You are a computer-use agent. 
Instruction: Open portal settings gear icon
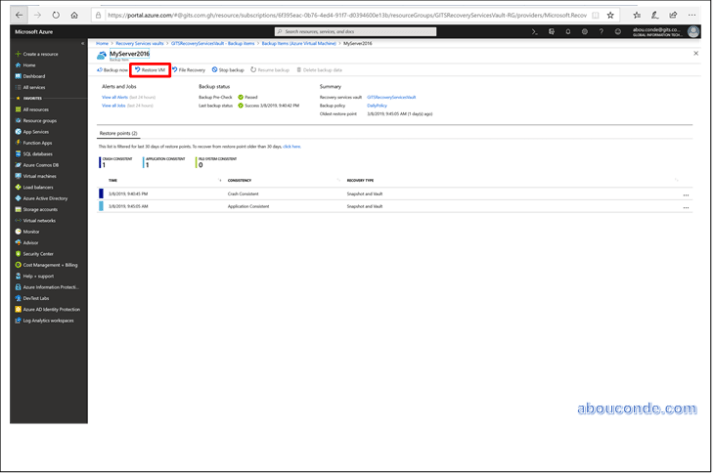[x=583, y=32]
